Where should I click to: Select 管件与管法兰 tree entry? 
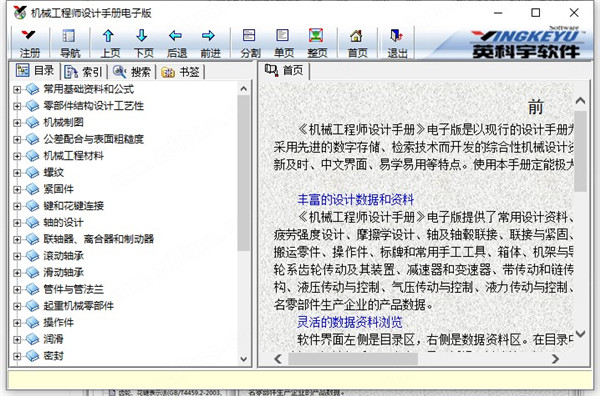pos(73,289)
